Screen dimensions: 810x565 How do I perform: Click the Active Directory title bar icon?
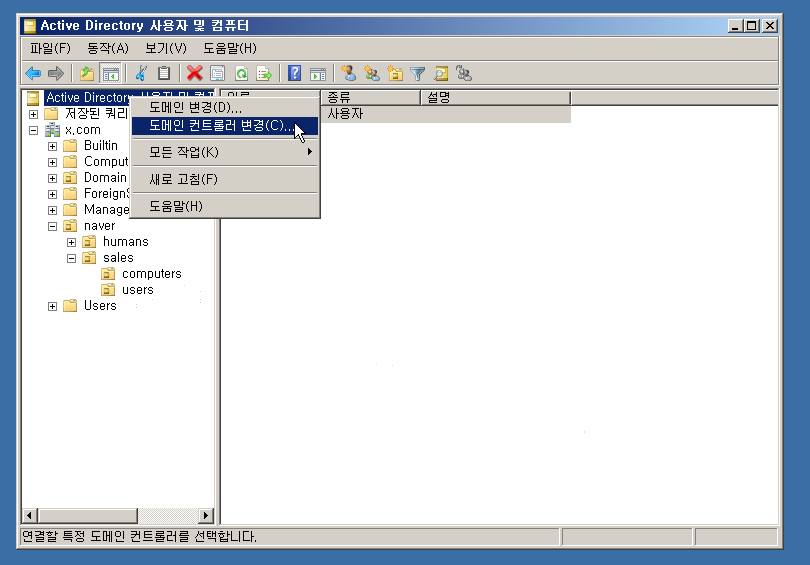click(x=30, y=26)
